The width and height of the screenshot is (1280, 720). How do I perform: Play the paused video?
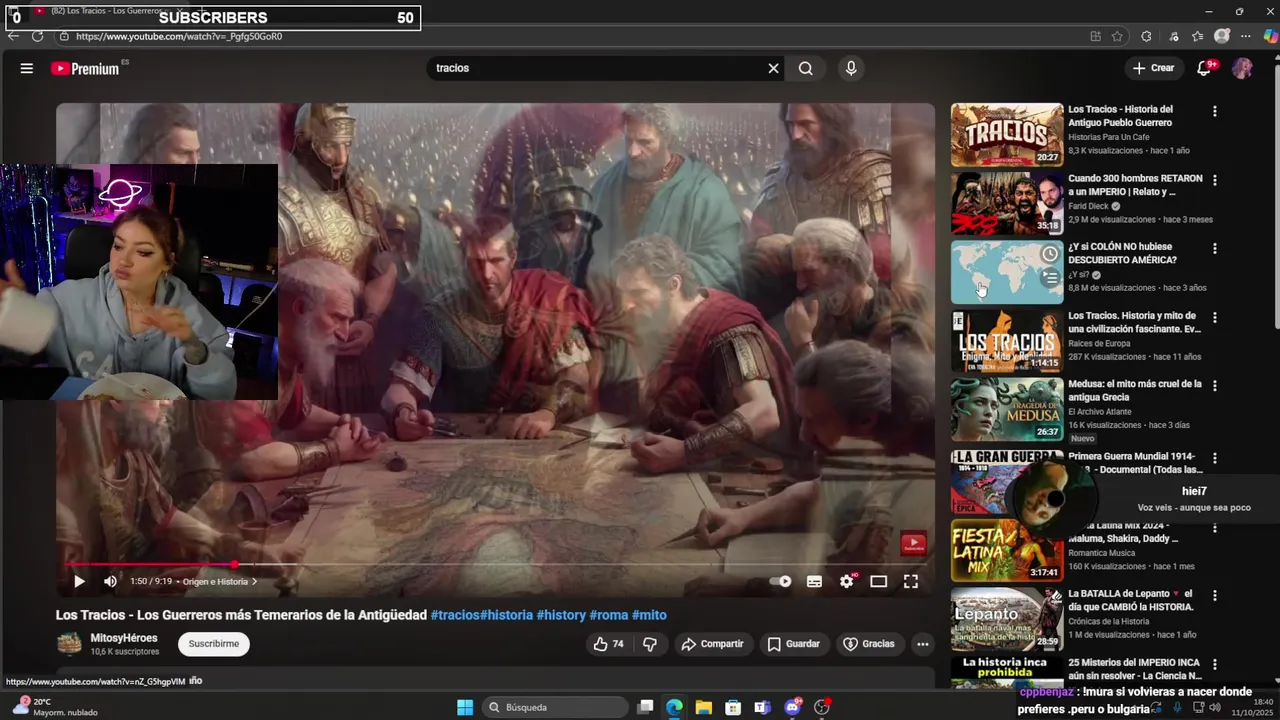pyautogui.click(x=79, y=581)
